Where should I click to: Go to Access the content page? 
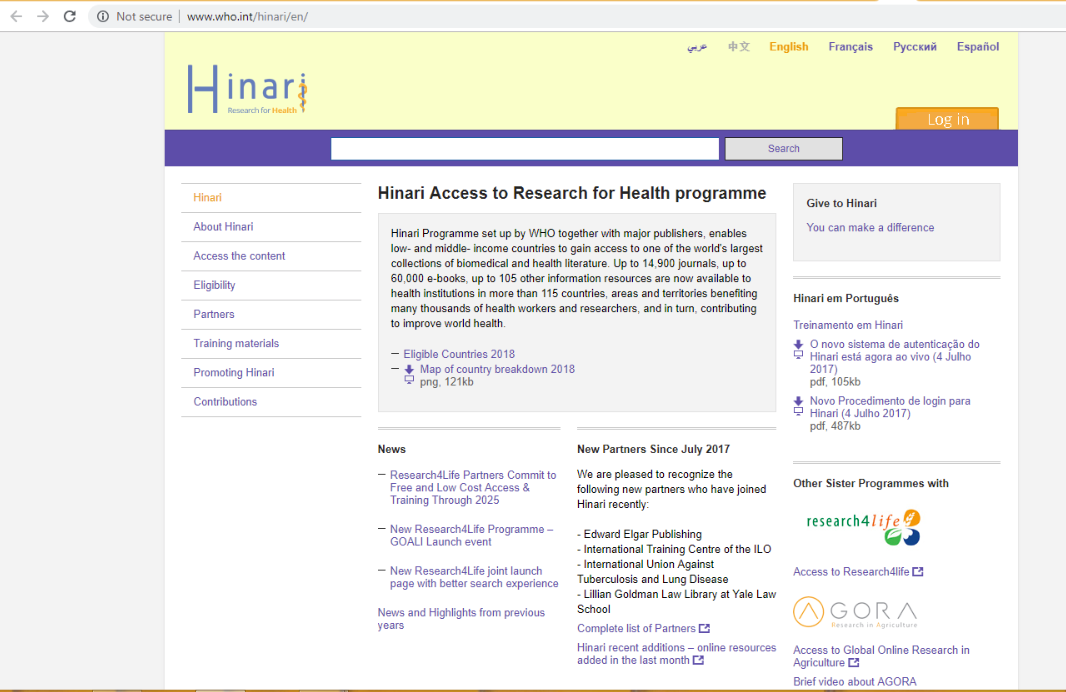[x=239, y=256]
